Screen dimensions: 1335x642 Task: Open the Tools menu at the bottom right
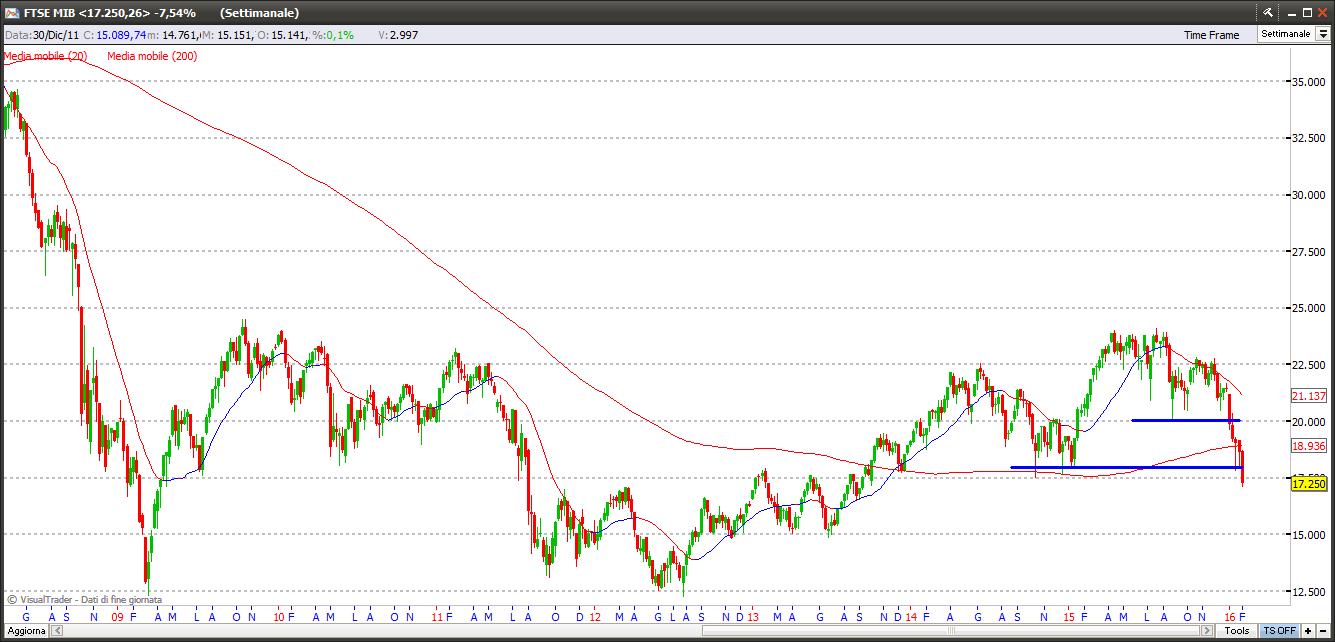click(1237, 630)
